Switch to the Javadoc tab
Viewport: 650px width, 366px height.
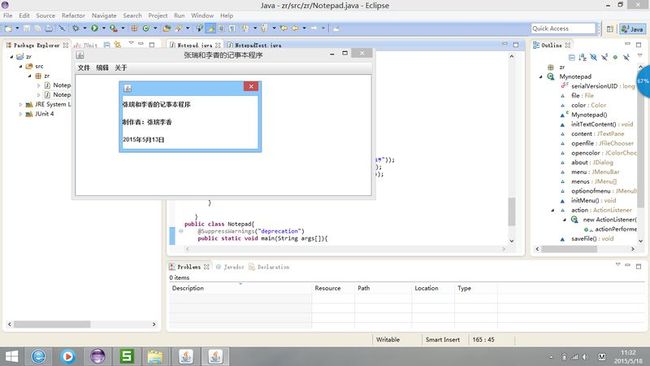tap(230, 267)
